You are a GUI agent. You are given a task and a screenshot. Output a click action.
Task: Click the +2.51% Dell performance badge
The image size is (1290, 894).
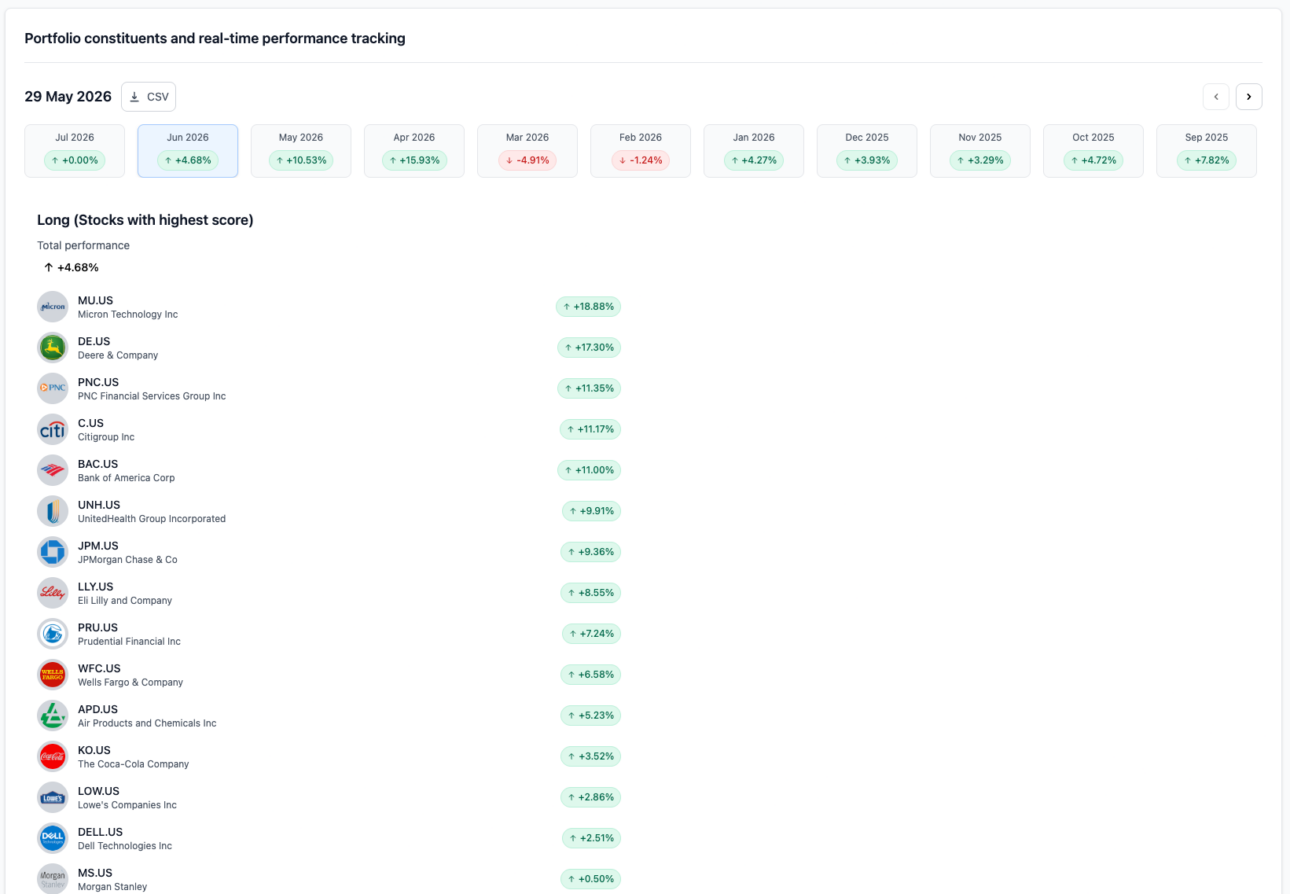[x=591, y=838]
